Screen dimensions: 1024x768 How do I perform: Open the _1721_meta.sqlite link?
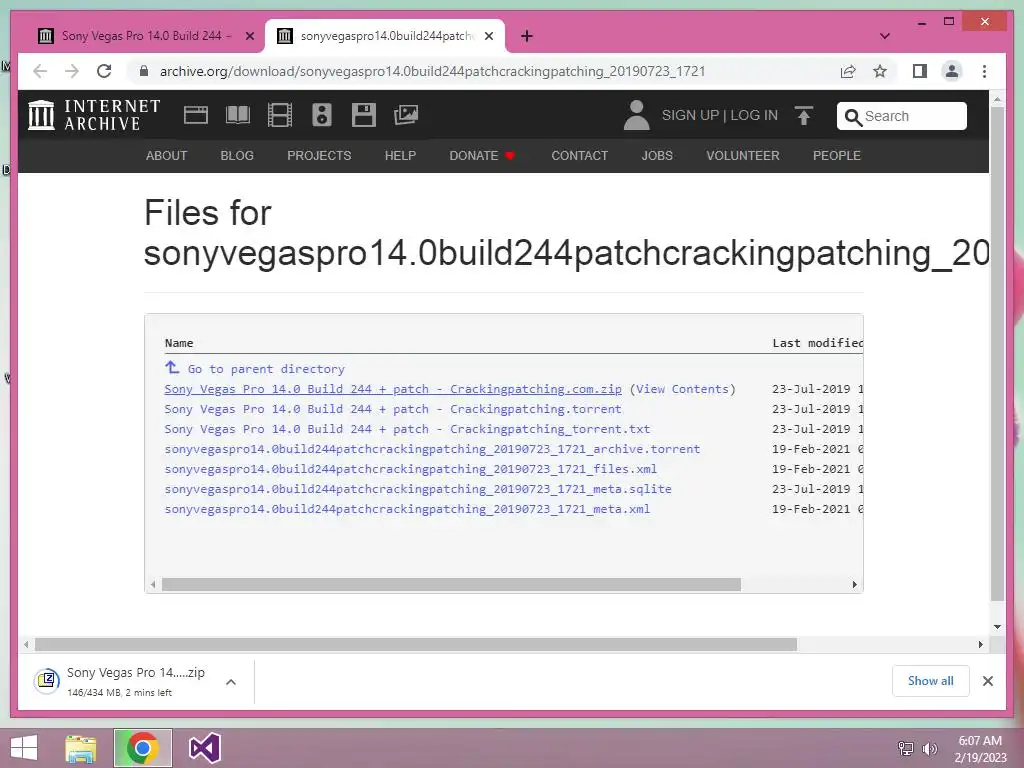click(418, 489)
